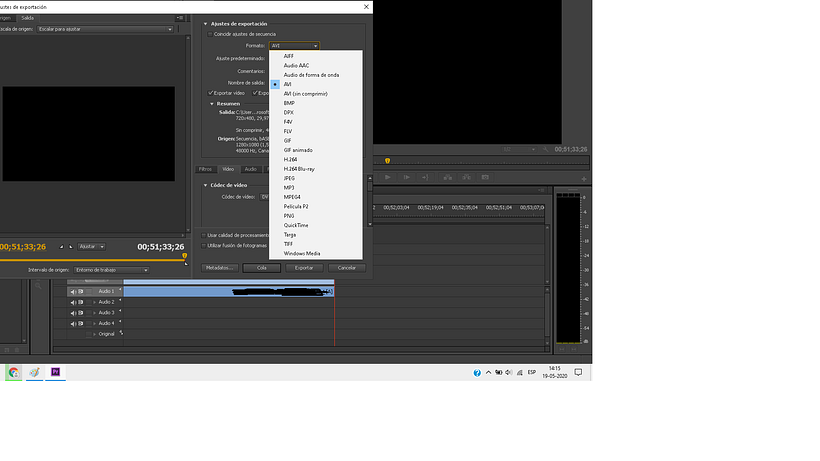The width and height of the screenshot is (820, 461).
Task: Switch to the Audio export tab
Action: [250, 169]
